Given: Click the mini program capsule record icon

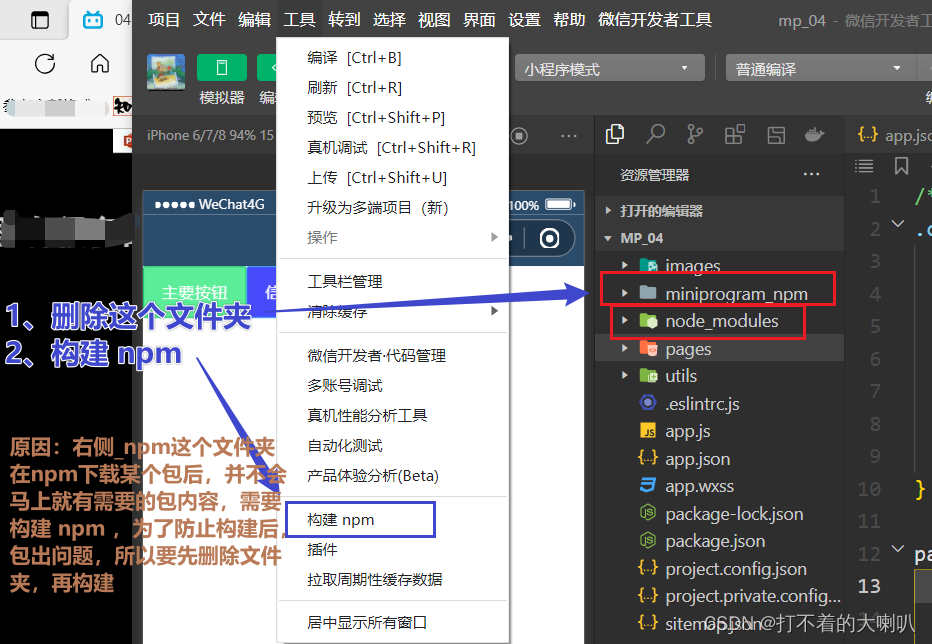Looking at the screenshot, I should tap(549, 238).
